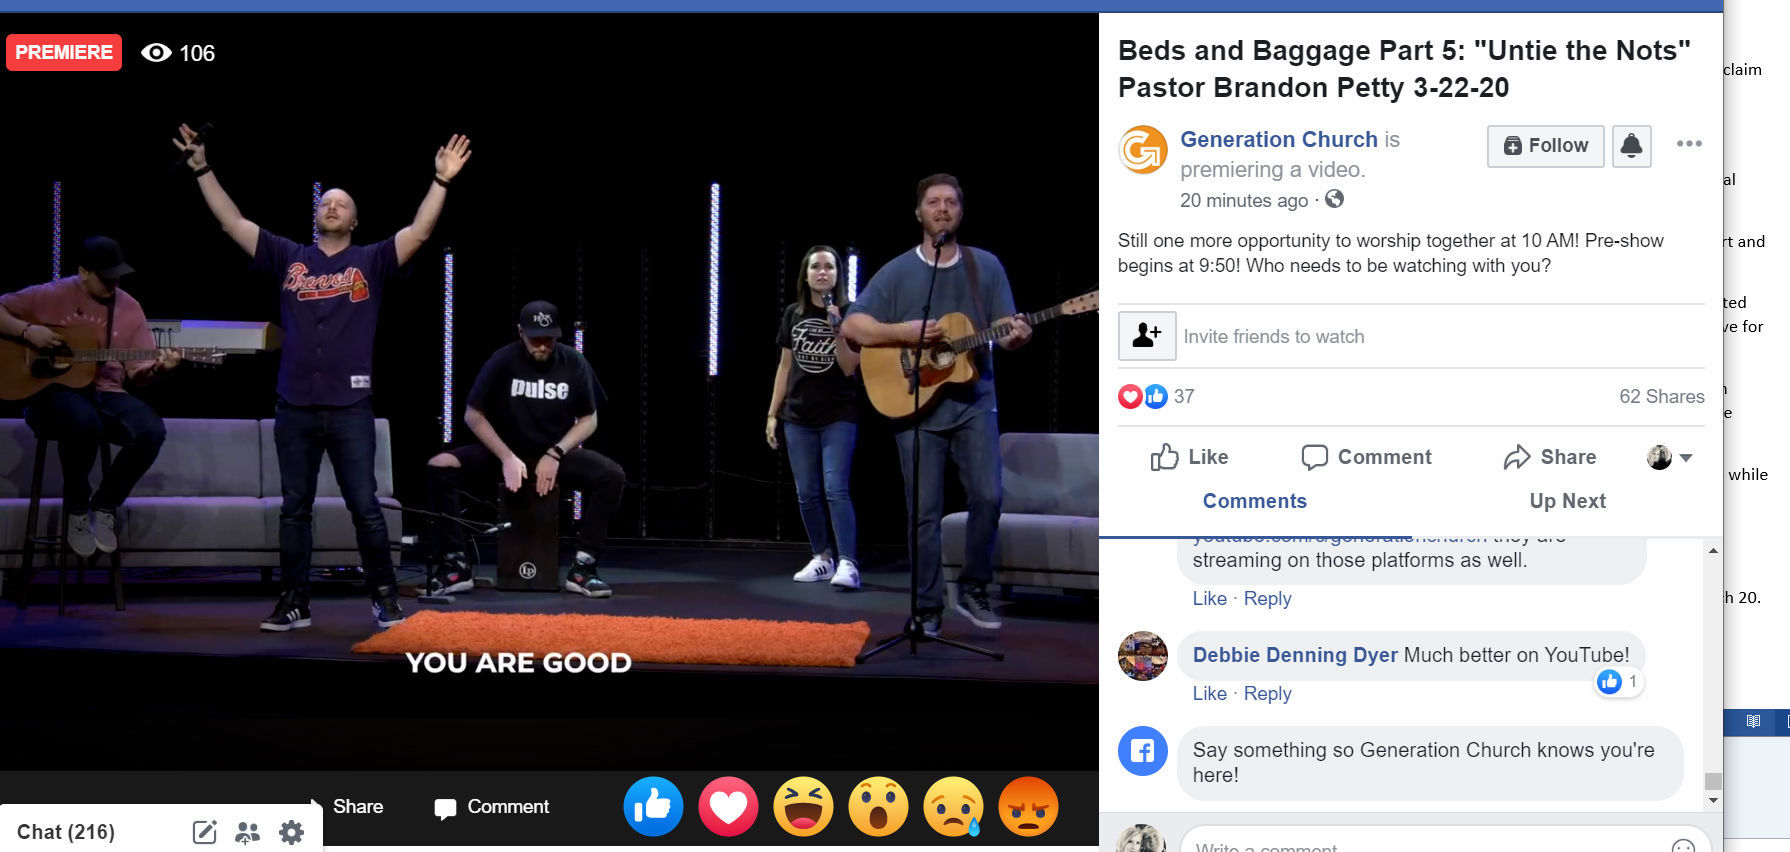This screenshot has width=1790, height=852.
Task: Open chat settings gear
Action: 291,832
